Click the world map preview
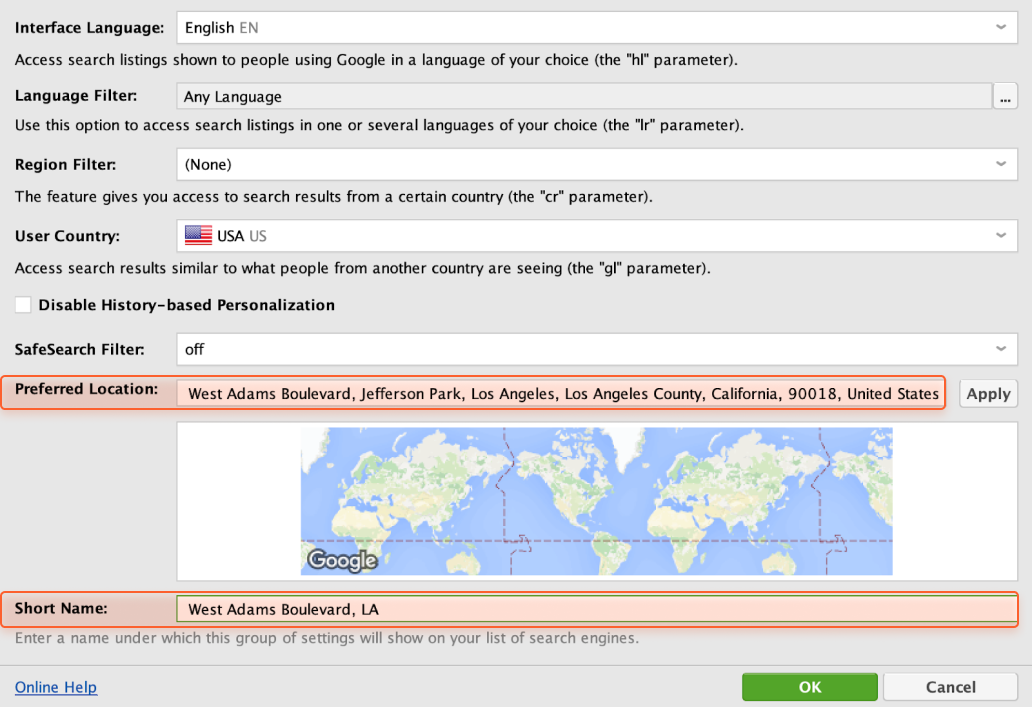The image size is (1032, 707). [596, 501]
